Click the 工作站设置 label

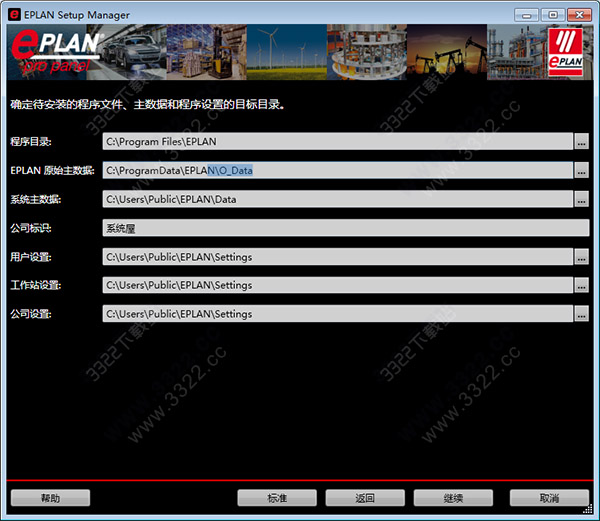click(x=35, y=285)
